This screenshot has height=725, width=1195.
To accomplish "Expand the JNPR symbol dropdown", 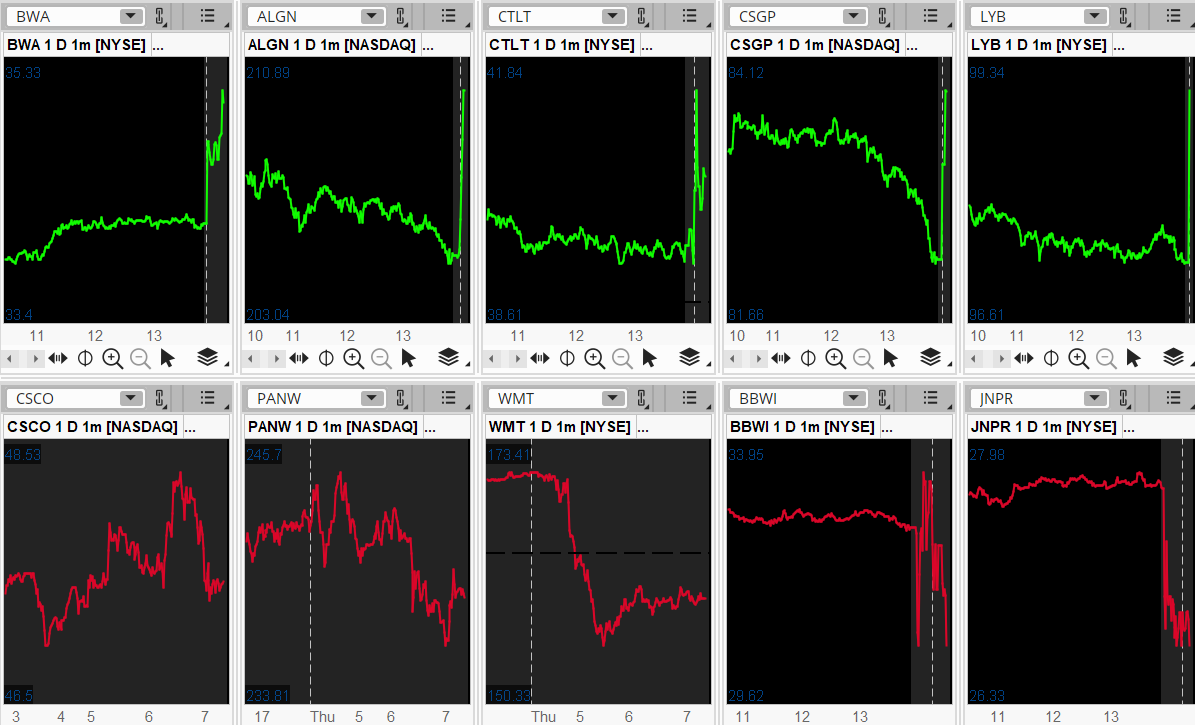I will click(x=1094, y=398).
